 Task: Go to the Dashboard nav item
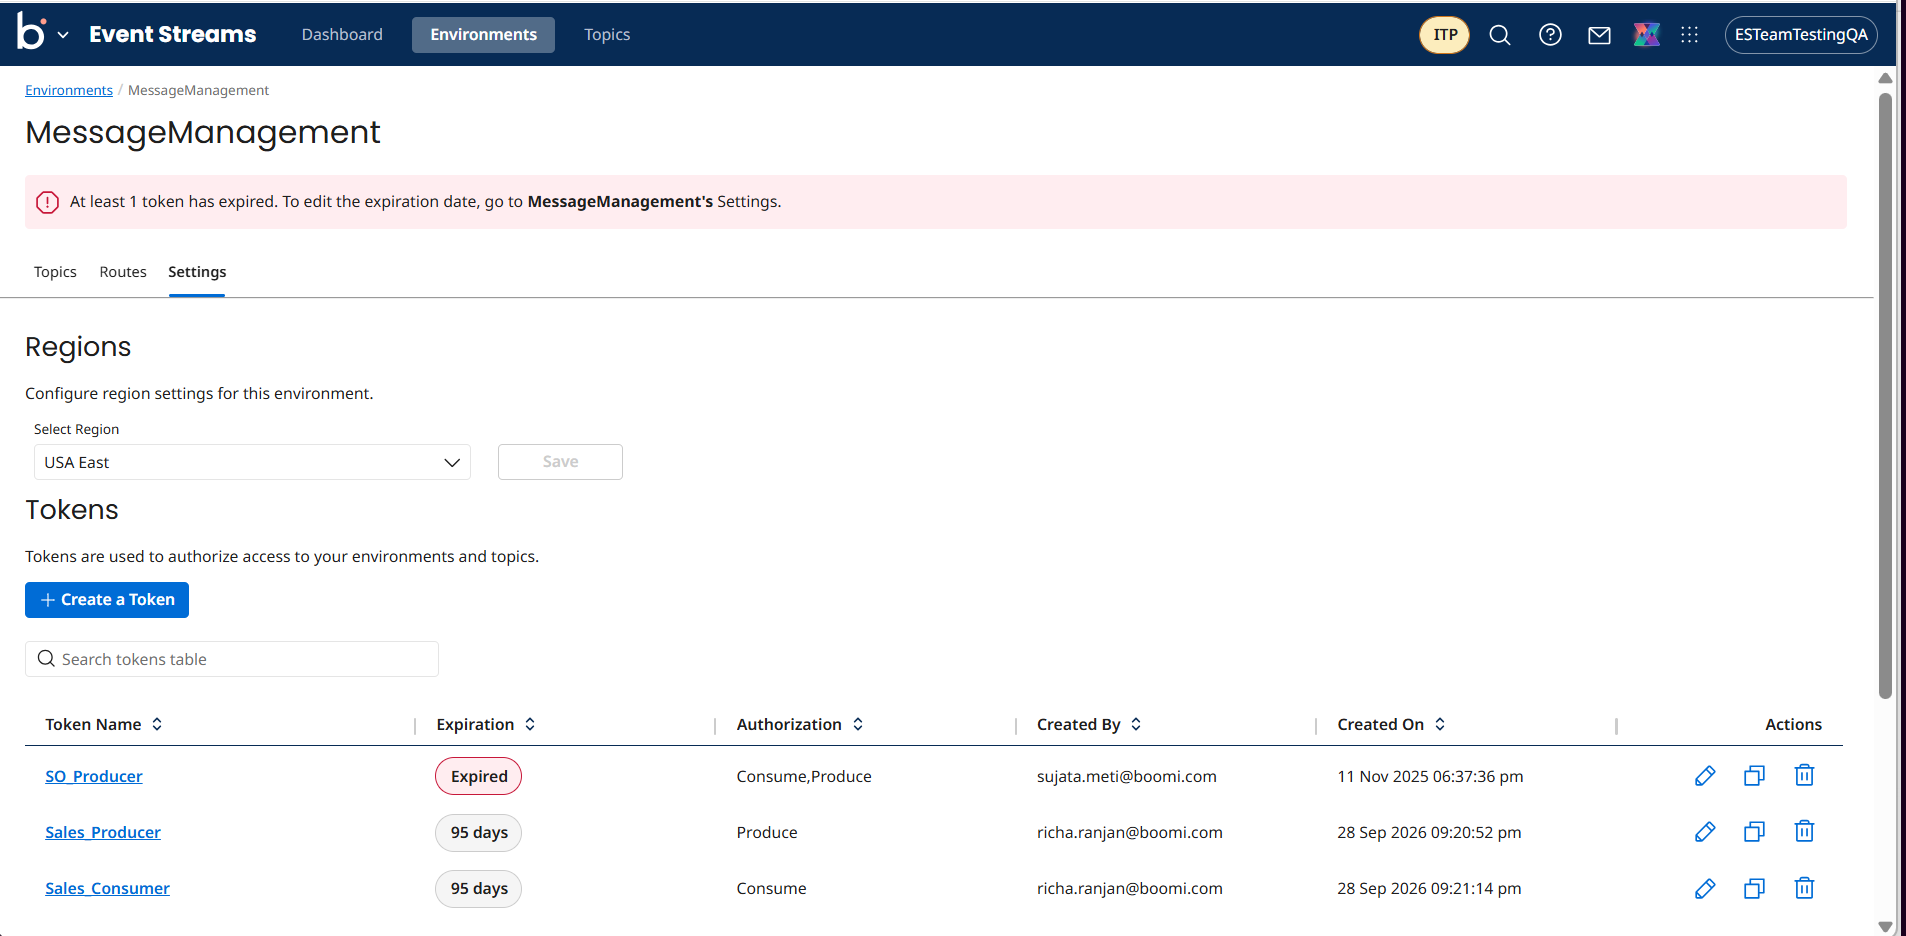342,35
